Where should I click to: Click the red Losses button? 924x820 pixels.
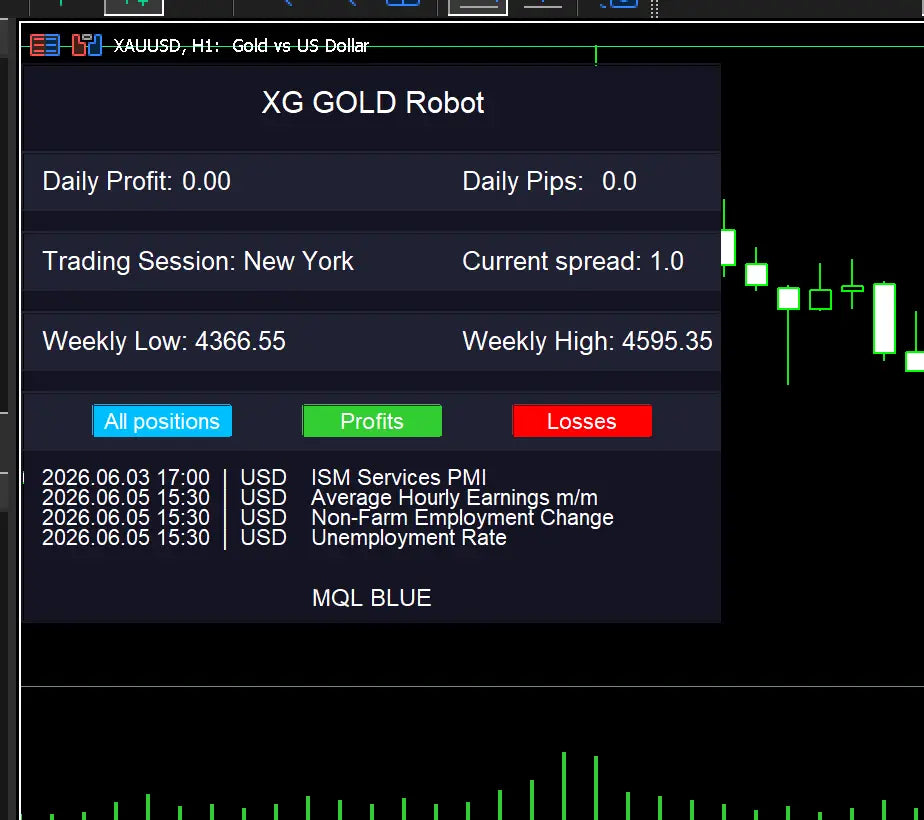click(582, 421)
